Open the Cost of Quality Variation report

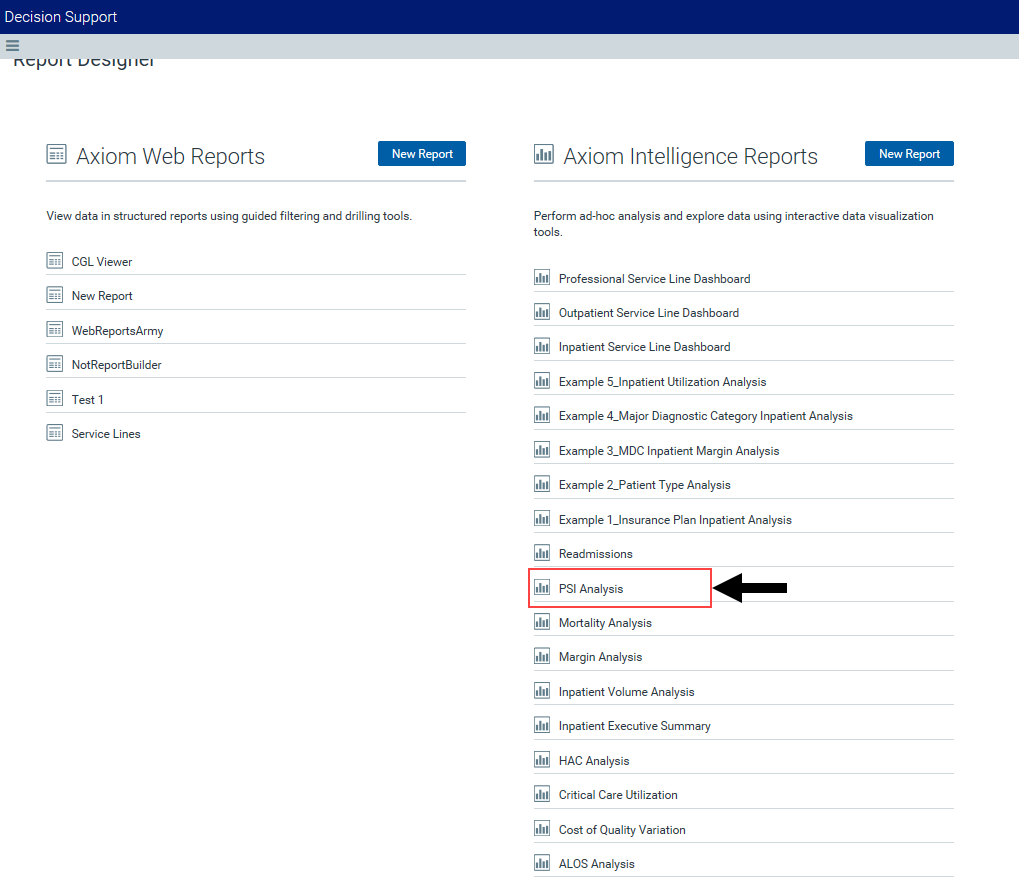622,830
